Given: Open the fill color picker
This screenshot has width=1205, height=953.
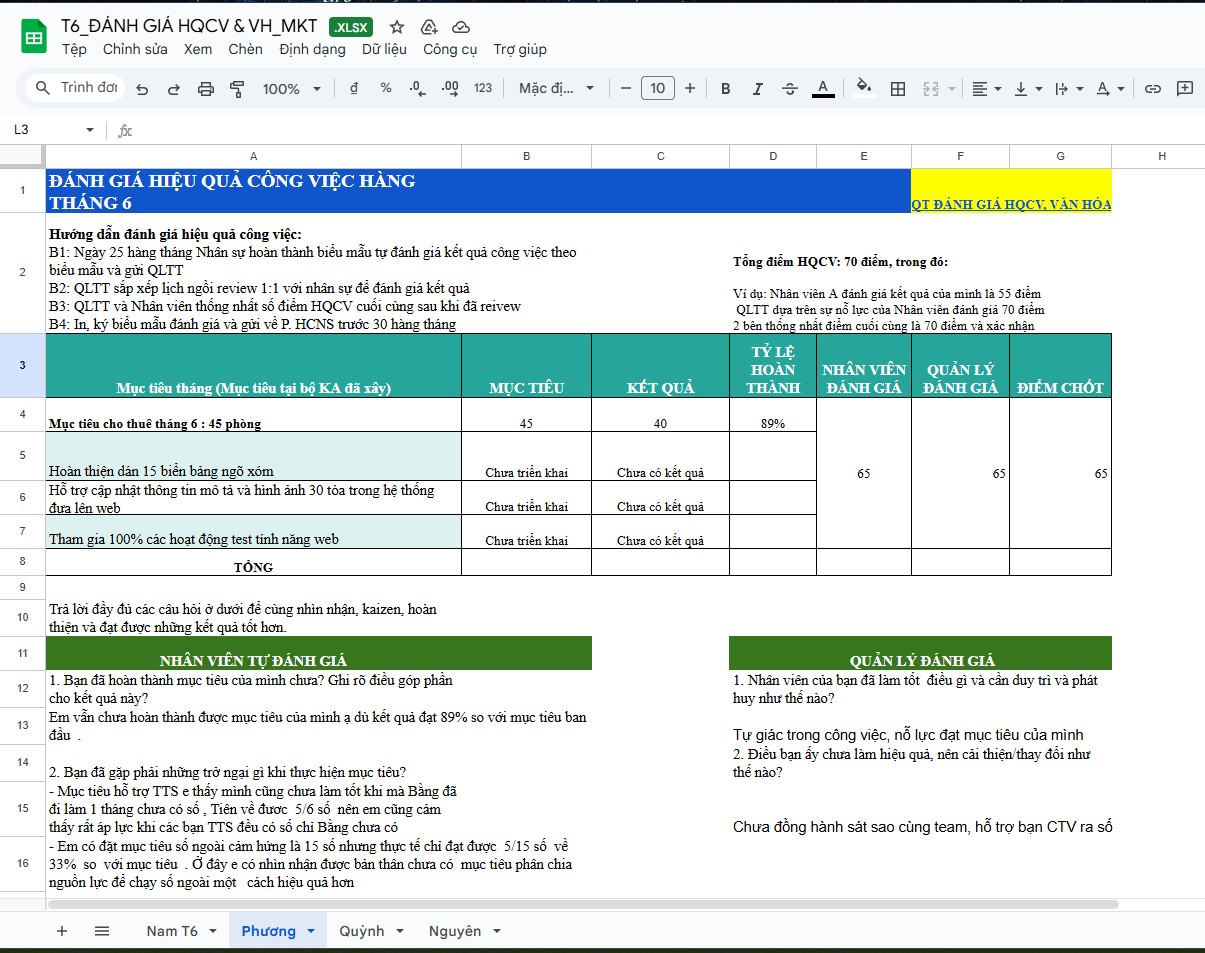Looking at the screenshot, I should pyautogui.click(x=864, y=89).
